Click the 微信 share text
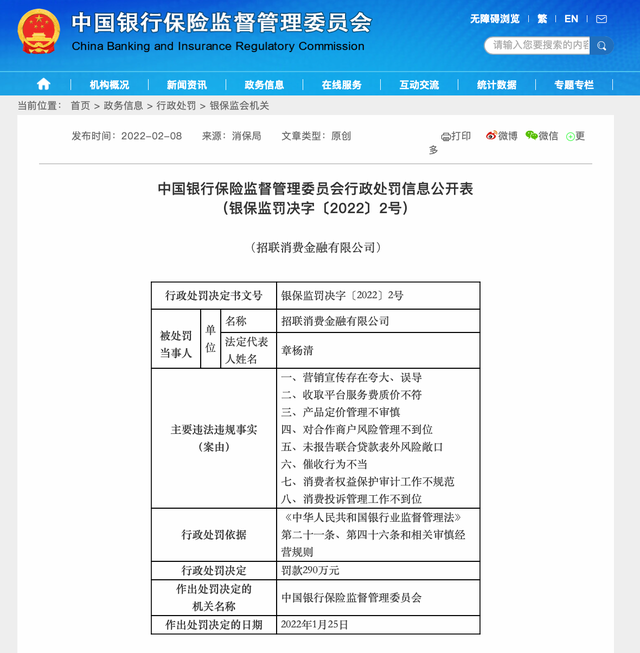 548,136
